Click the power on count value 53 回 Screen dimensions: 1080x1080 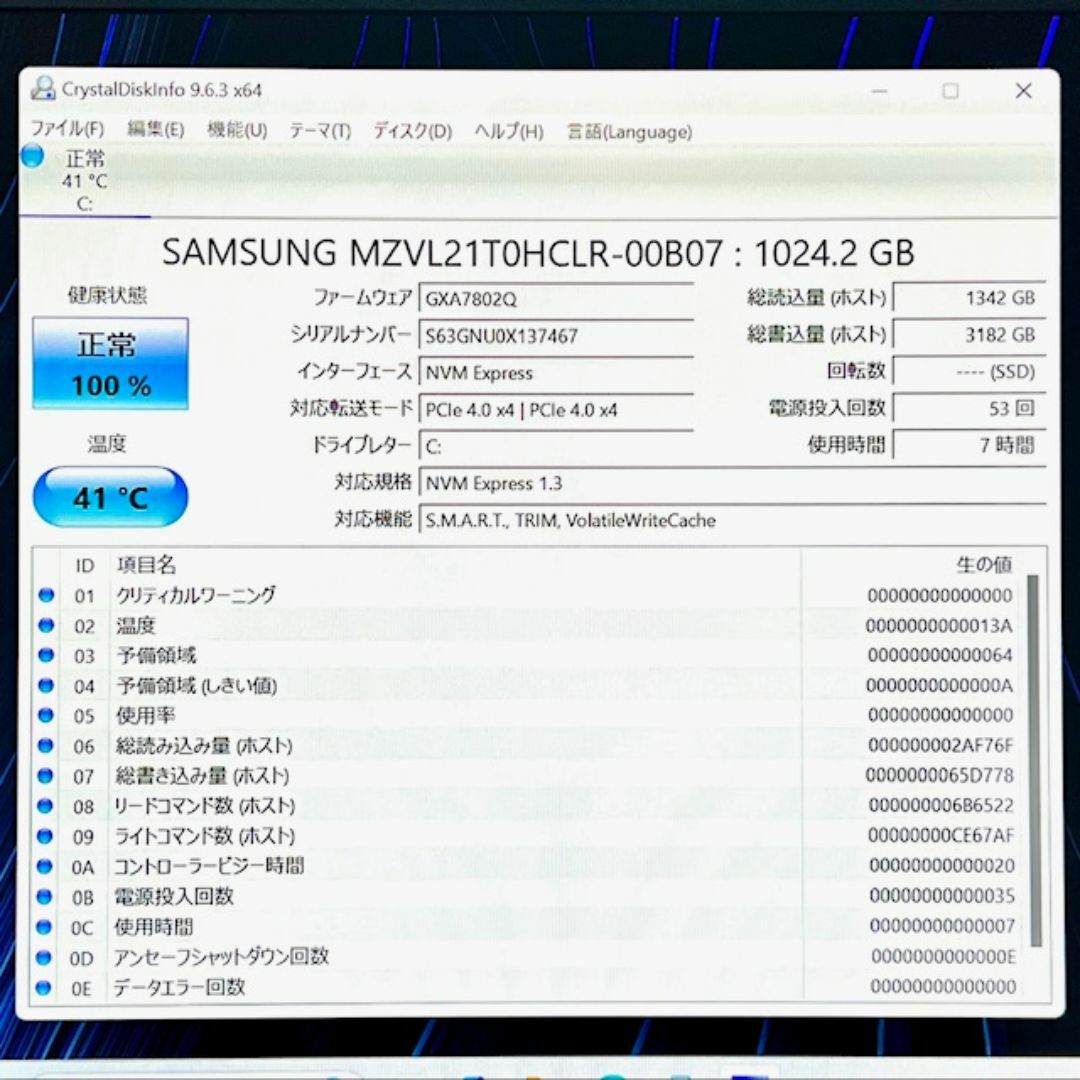click(969, 408)
